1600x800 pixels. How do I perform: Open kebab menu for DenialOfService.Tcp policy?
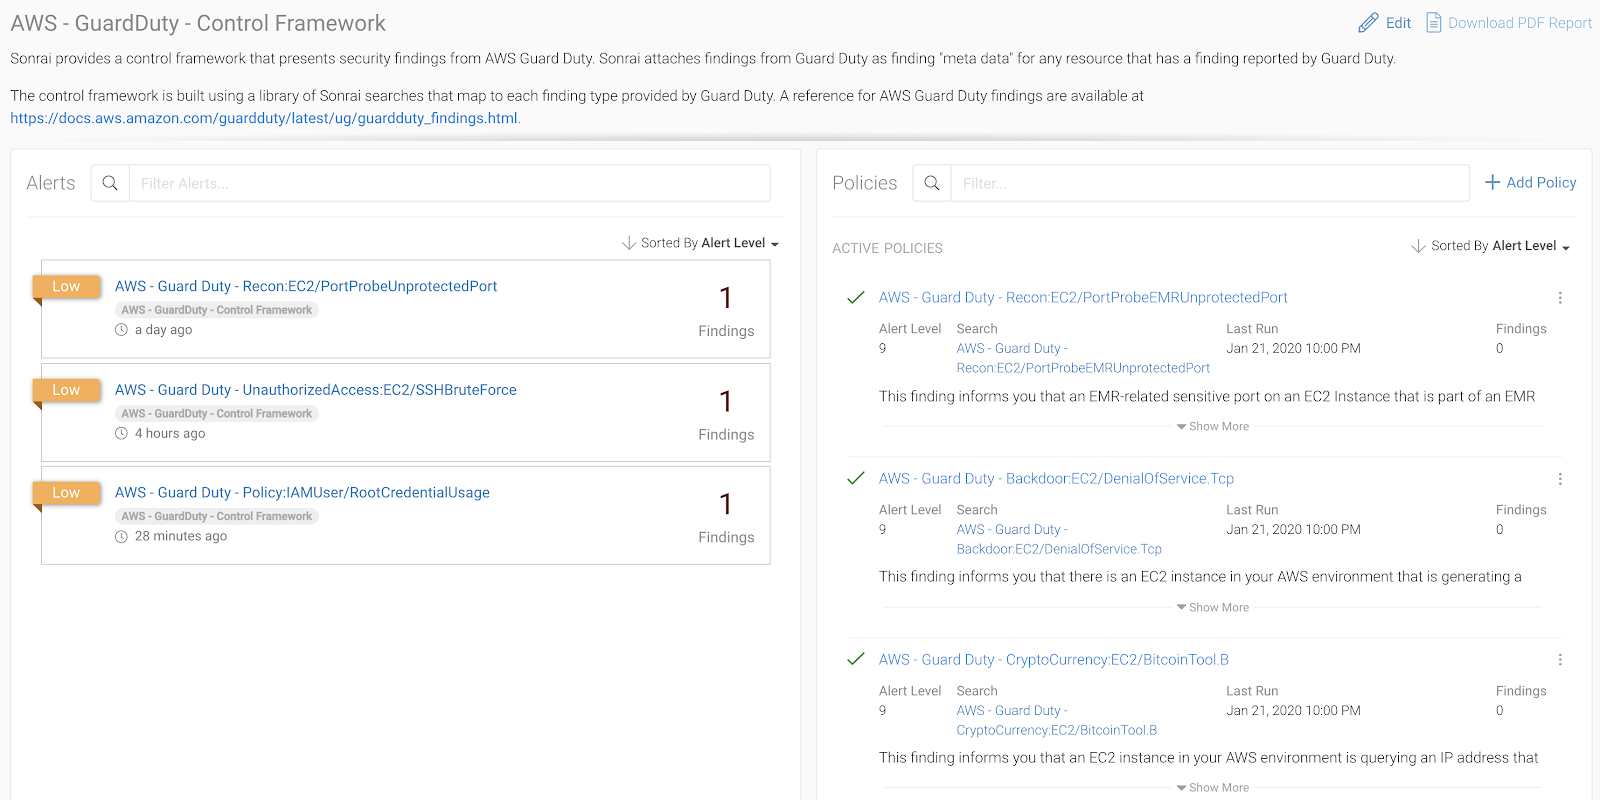click(x=1560, y=479)
